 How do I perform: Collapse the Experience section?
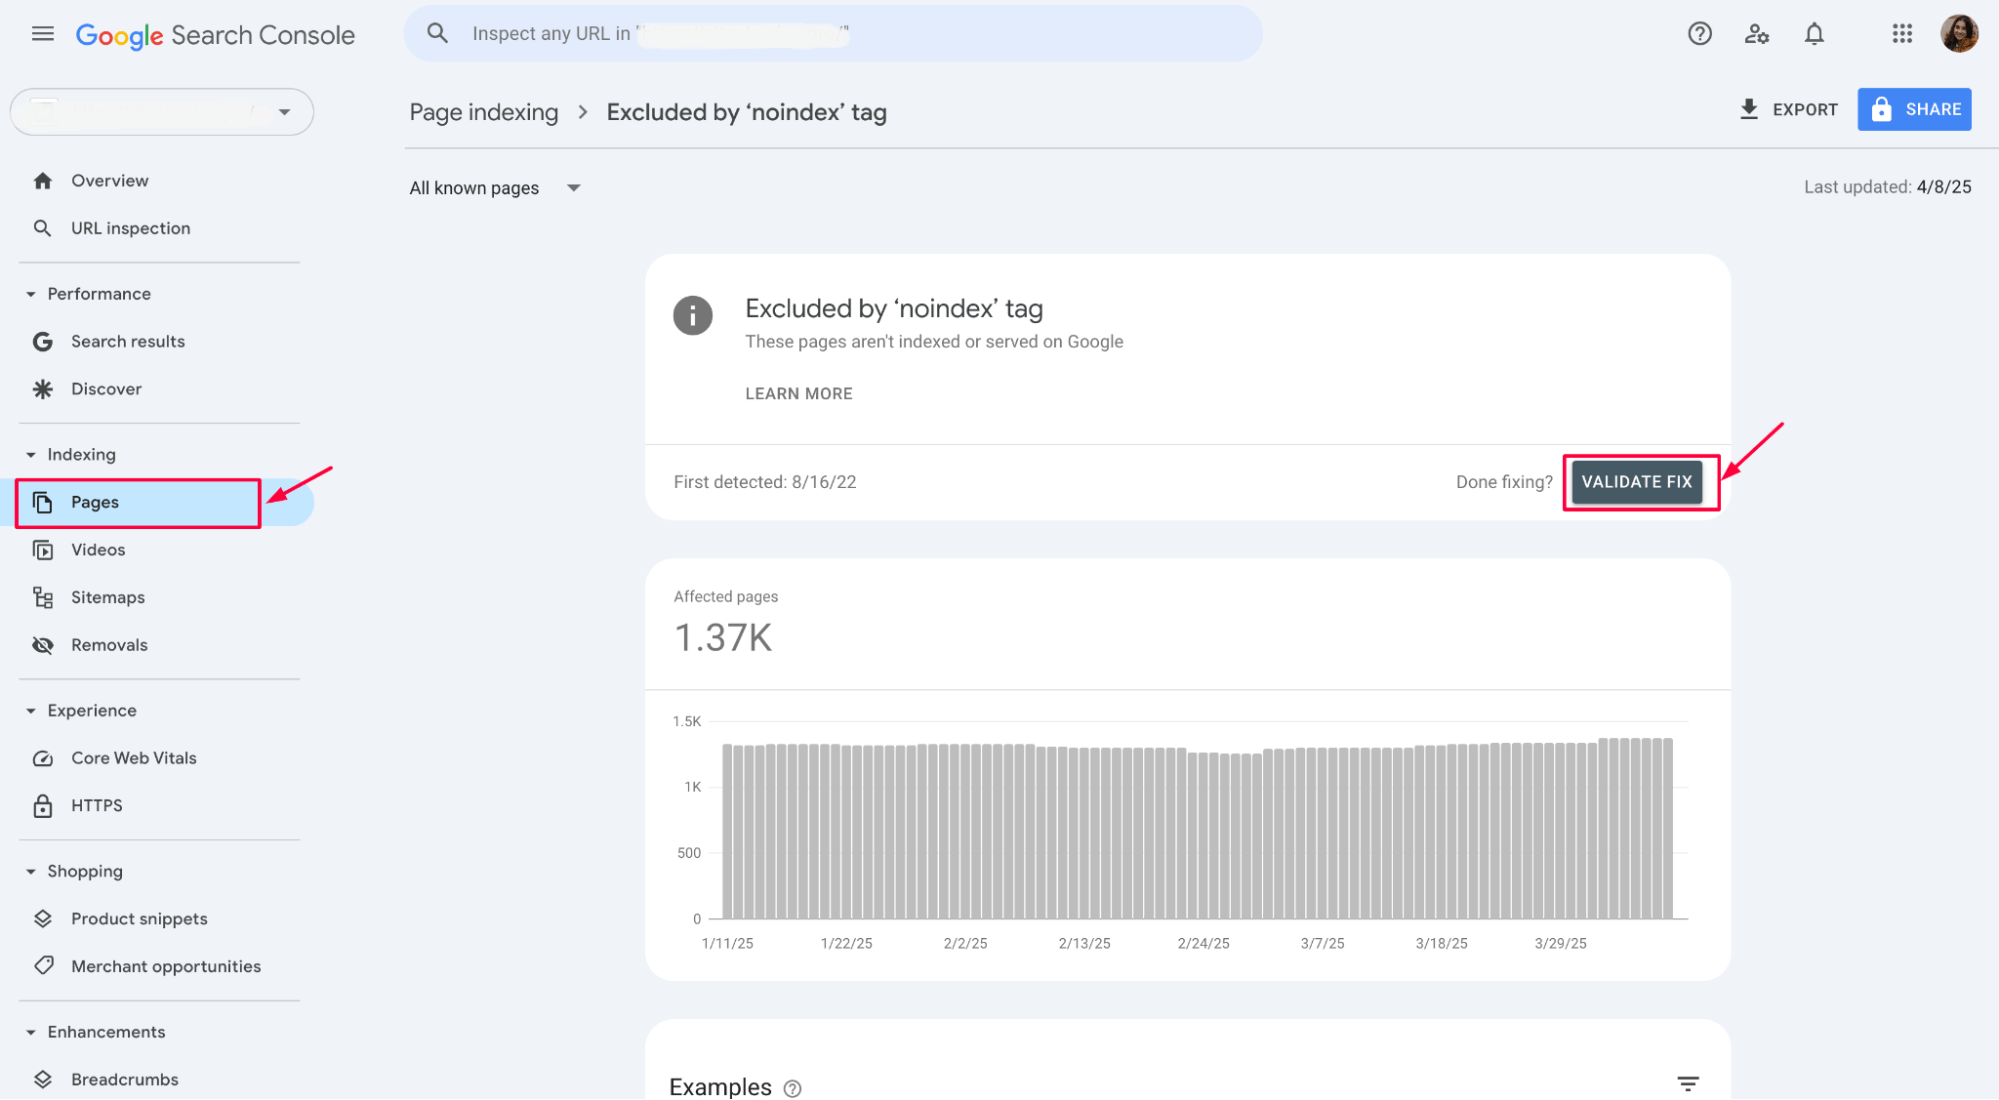tap(31, 711)
